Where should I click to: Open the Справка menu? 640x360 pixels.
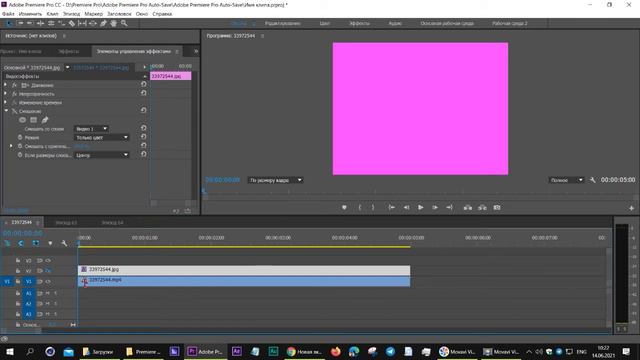162,14
